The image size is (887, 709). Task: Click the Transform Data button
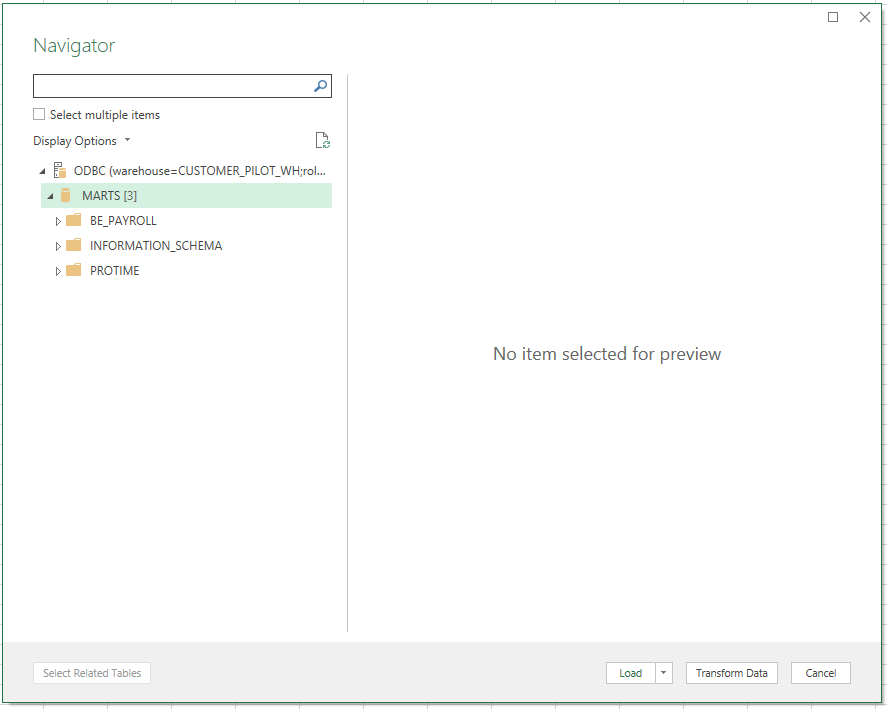(731, 673)
